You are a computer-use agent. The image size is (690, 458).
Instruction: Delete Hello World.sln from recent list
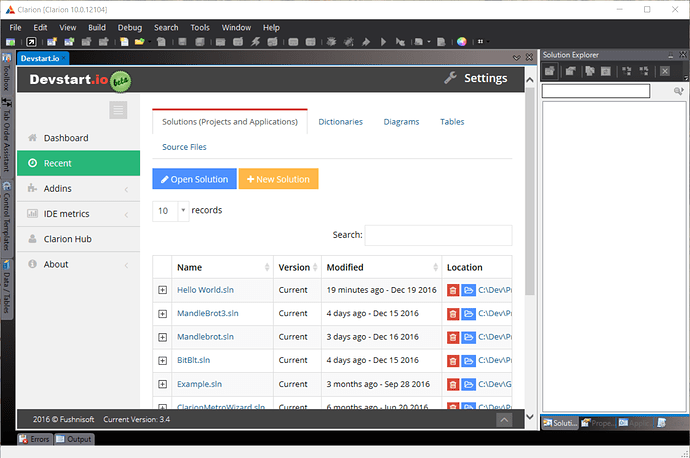click(453, 290)
